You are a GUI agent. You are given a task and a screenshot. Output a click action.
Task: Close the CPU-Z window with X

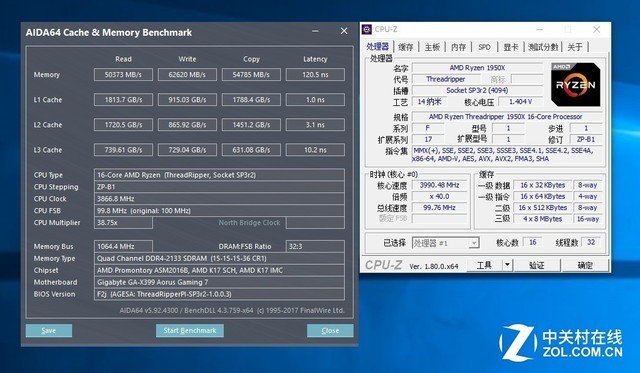(x=596, y=29)
